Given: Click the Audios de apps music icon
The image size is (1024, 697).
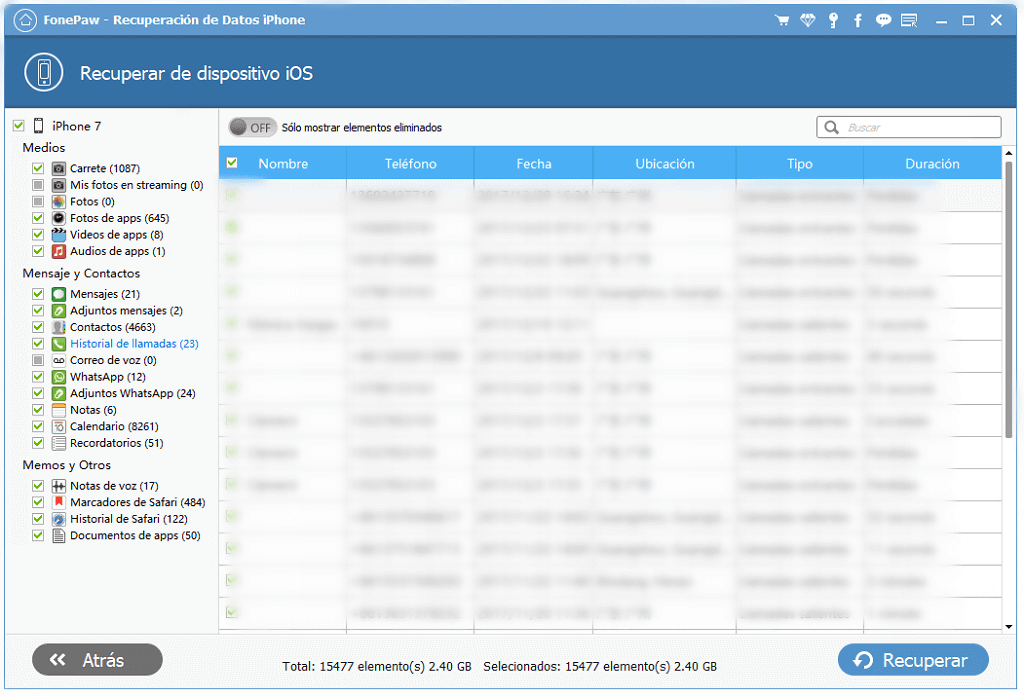Looking at the screenshot, I should [59, 251].
